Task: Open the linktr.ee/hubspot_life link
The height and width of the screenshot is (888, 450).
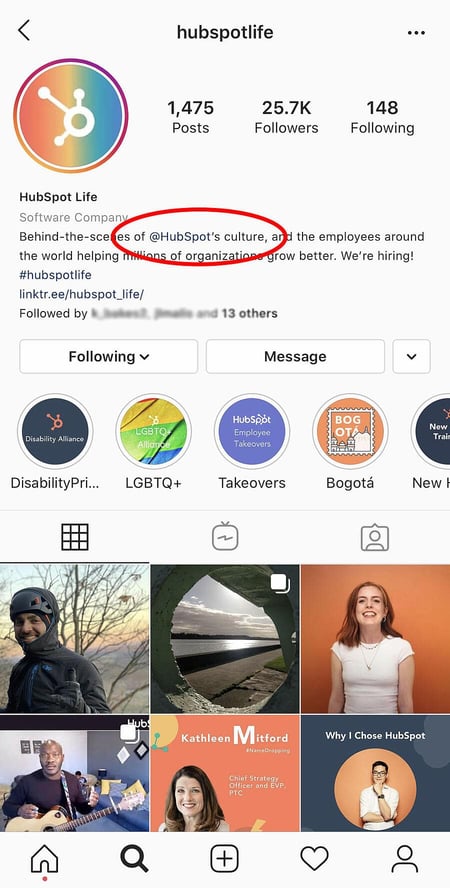Action: click(82, 294)
